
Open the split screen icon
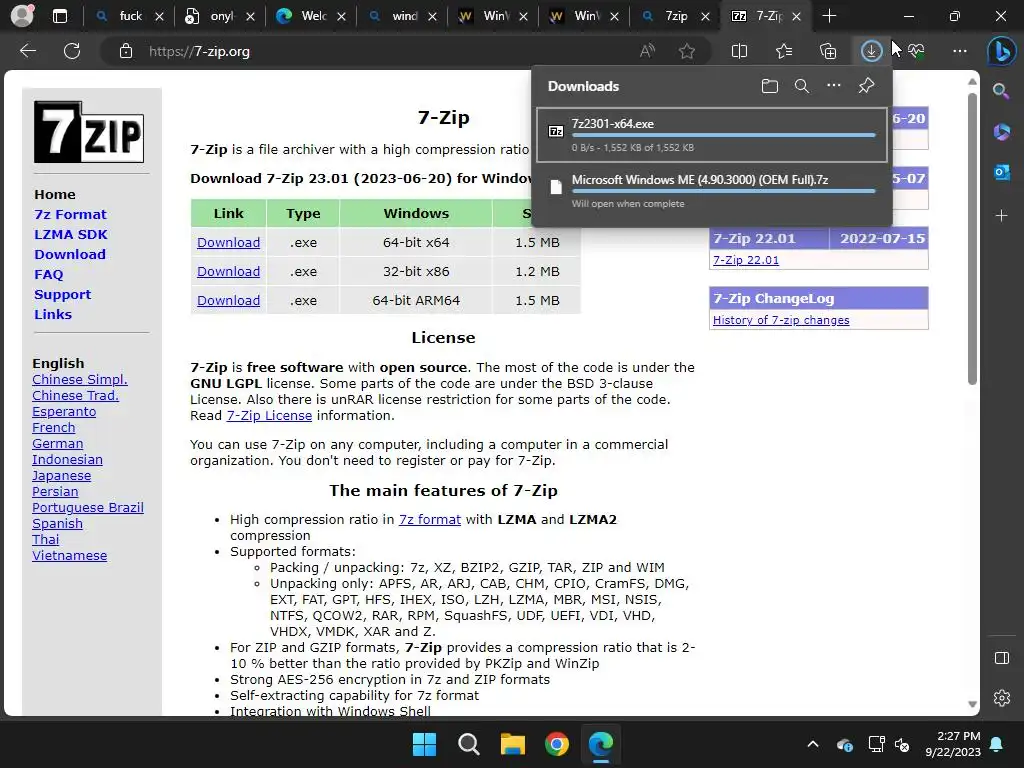click(x=739, y=51)
